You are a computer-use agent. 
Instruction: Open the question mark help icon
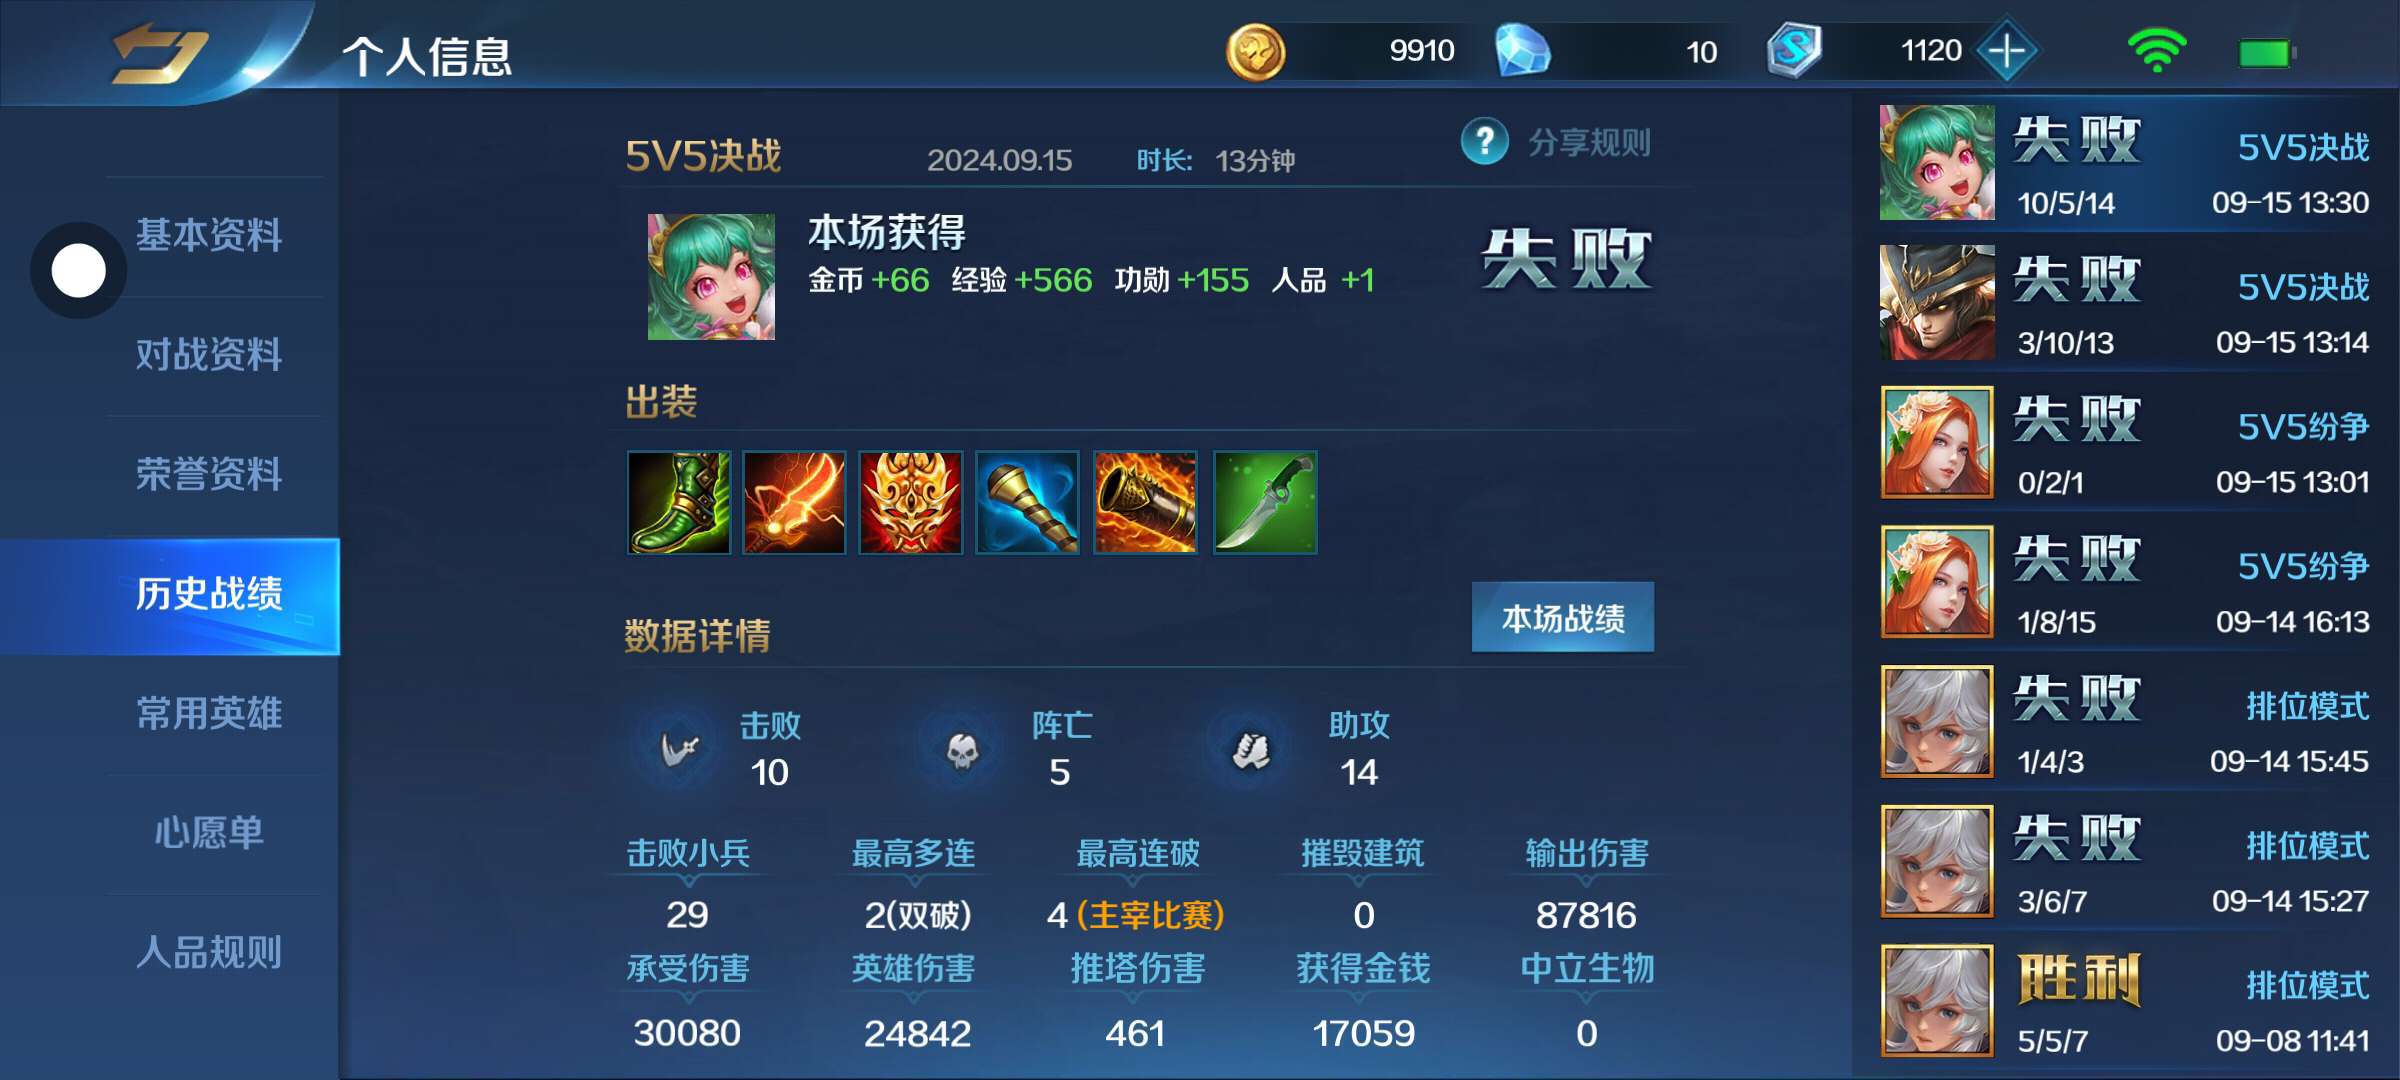[x=1484, y=143]
